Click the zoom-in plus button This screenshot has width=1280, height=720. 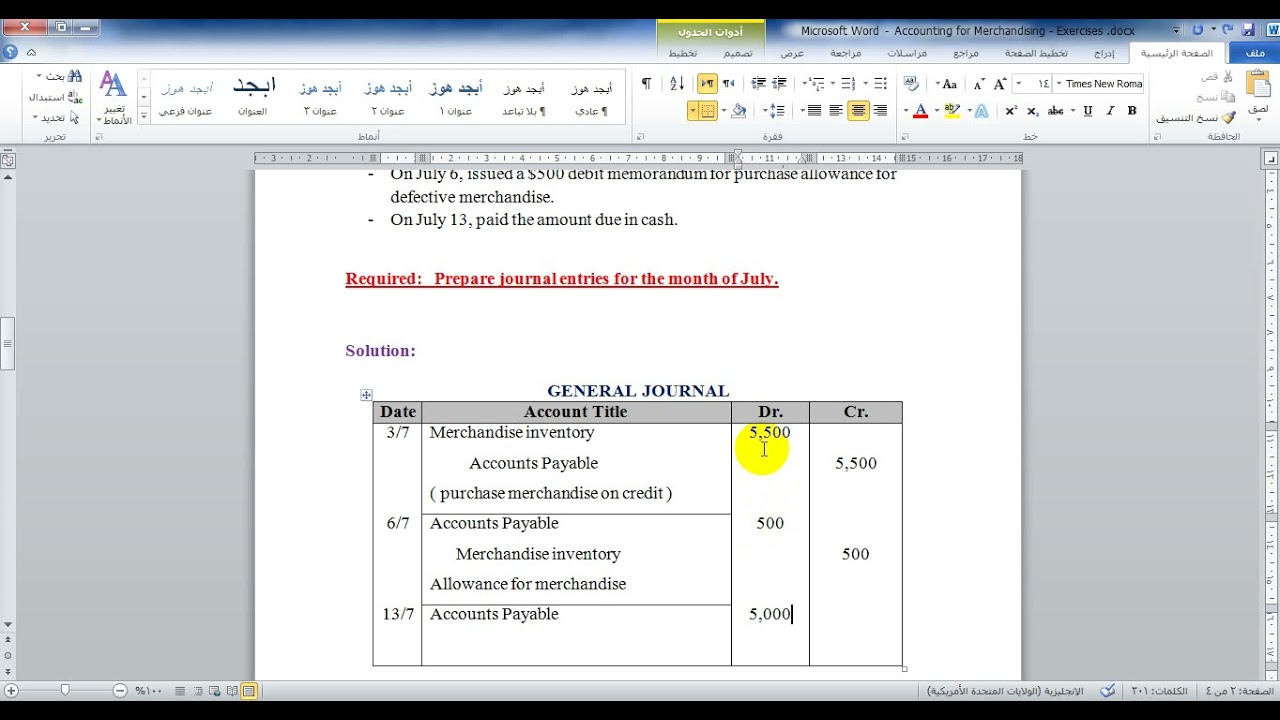pos(11,690)
